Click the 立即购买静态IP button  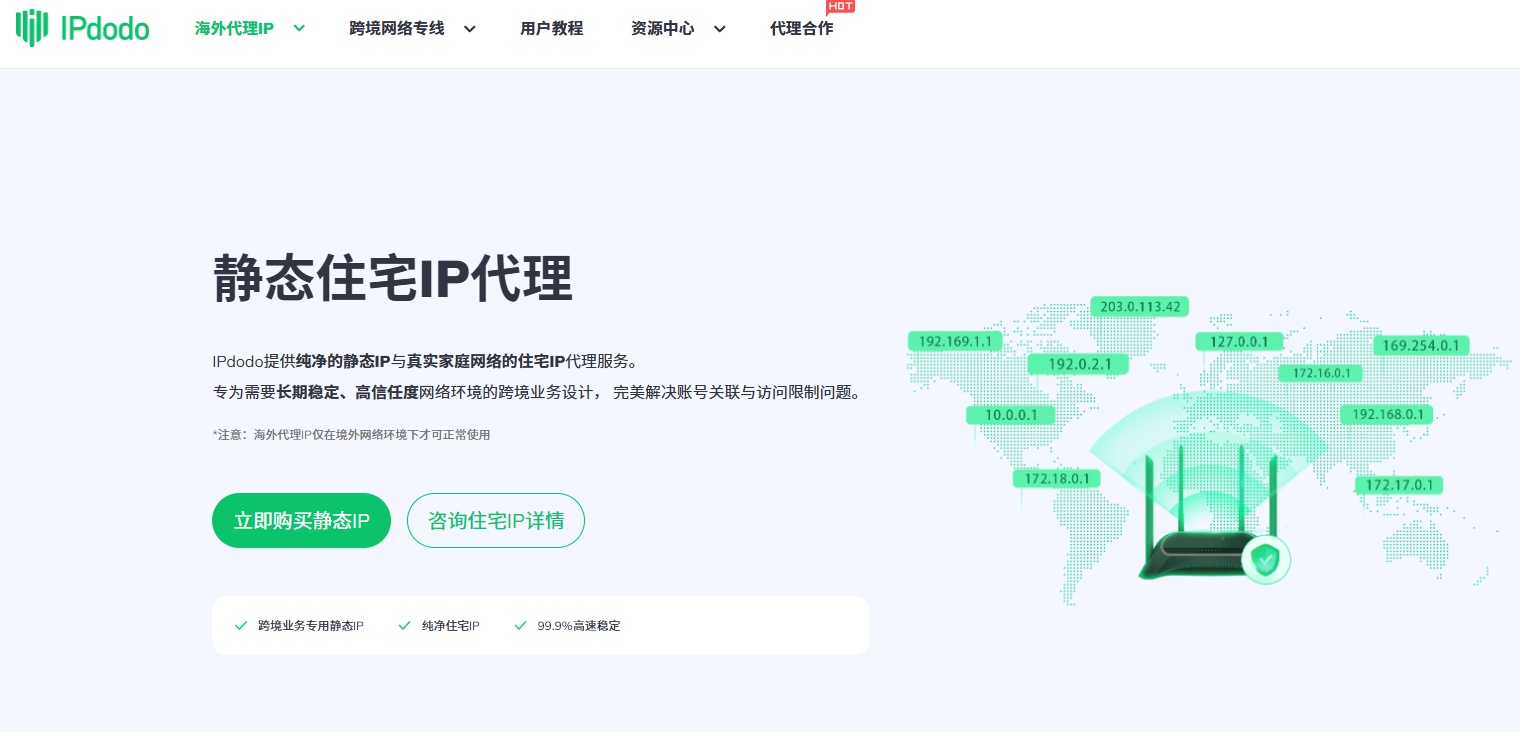(x=301, y=521)
